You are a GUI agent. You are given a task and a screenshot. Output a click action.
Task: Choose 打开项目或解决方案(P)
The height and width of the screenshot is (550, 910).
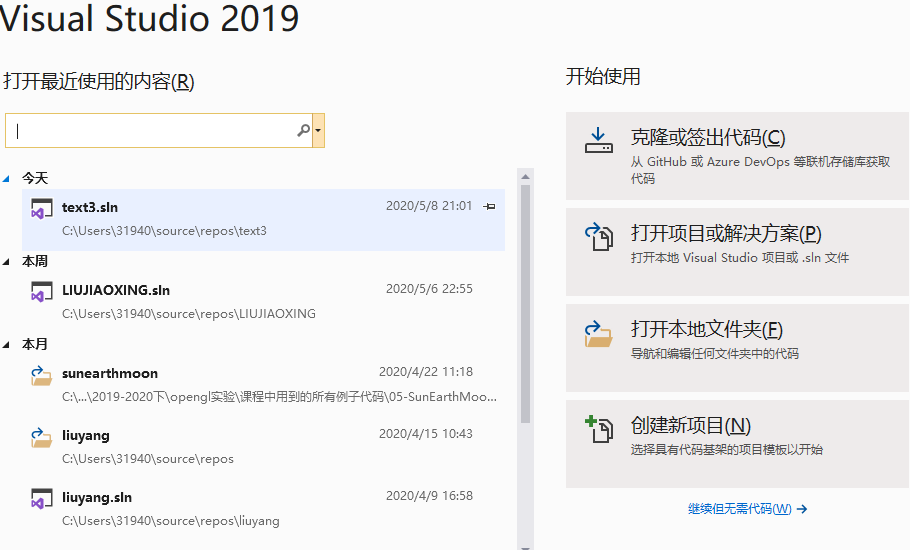tap(737, 252)
